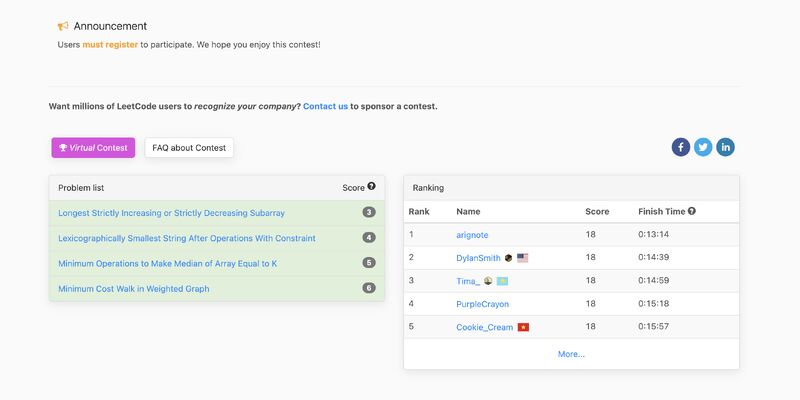Open the Contact us link
This screenshot has width=800, height=400.
(x=326, y=107)
